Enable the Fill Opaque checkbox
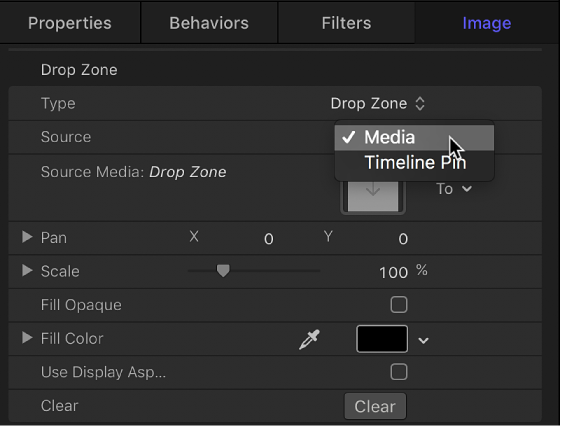Image resolution: width=562 pixels, height=428 pixels. pyautogui.click(x=399, y=305)
